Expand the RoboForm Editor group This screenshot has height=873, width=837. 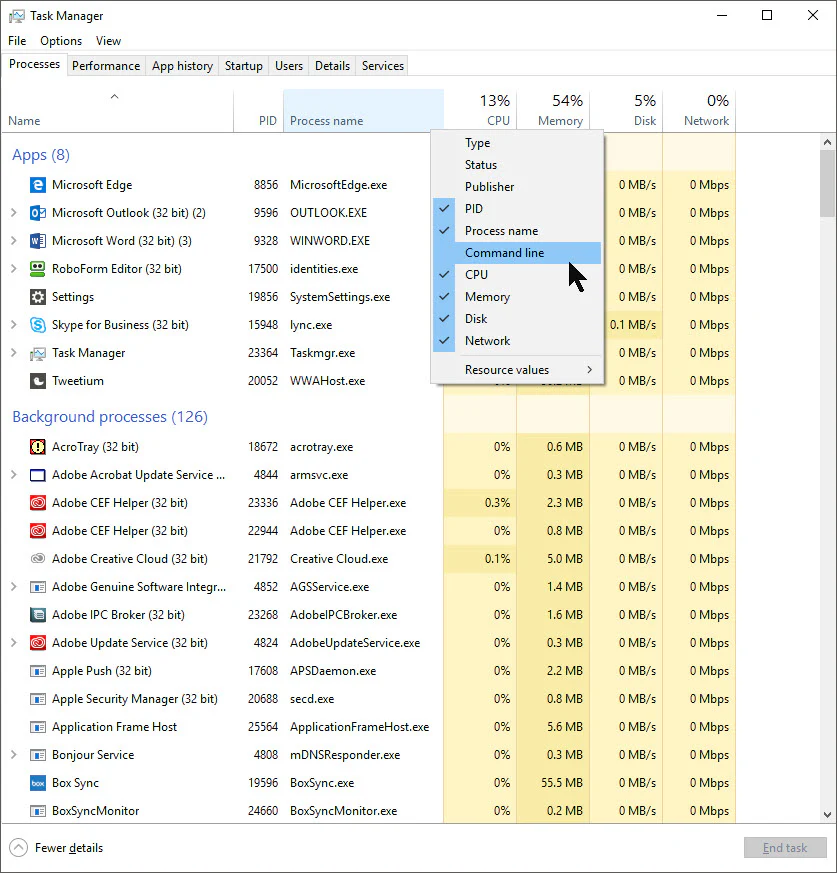[14, 269]
